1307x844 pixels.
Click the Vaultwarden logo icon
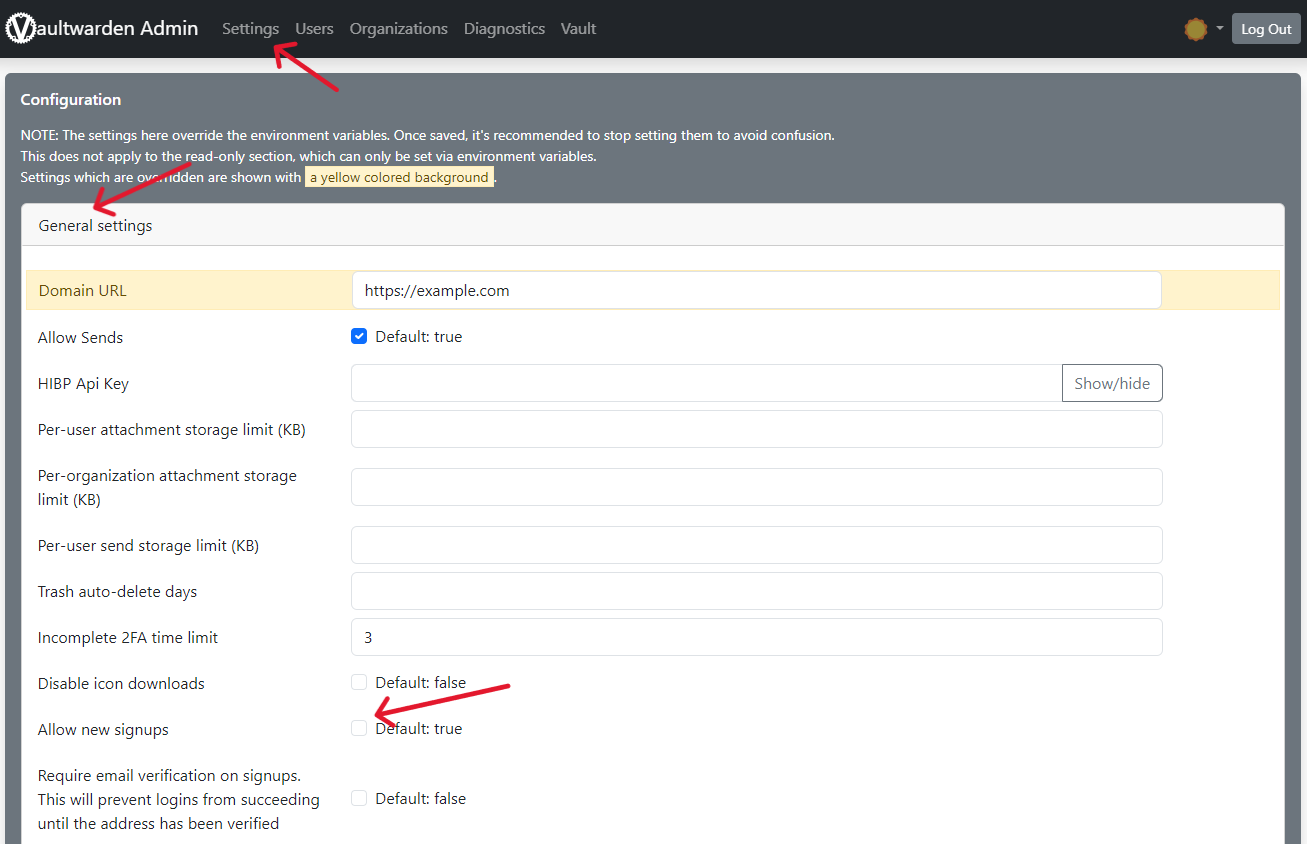click(20, 29)
